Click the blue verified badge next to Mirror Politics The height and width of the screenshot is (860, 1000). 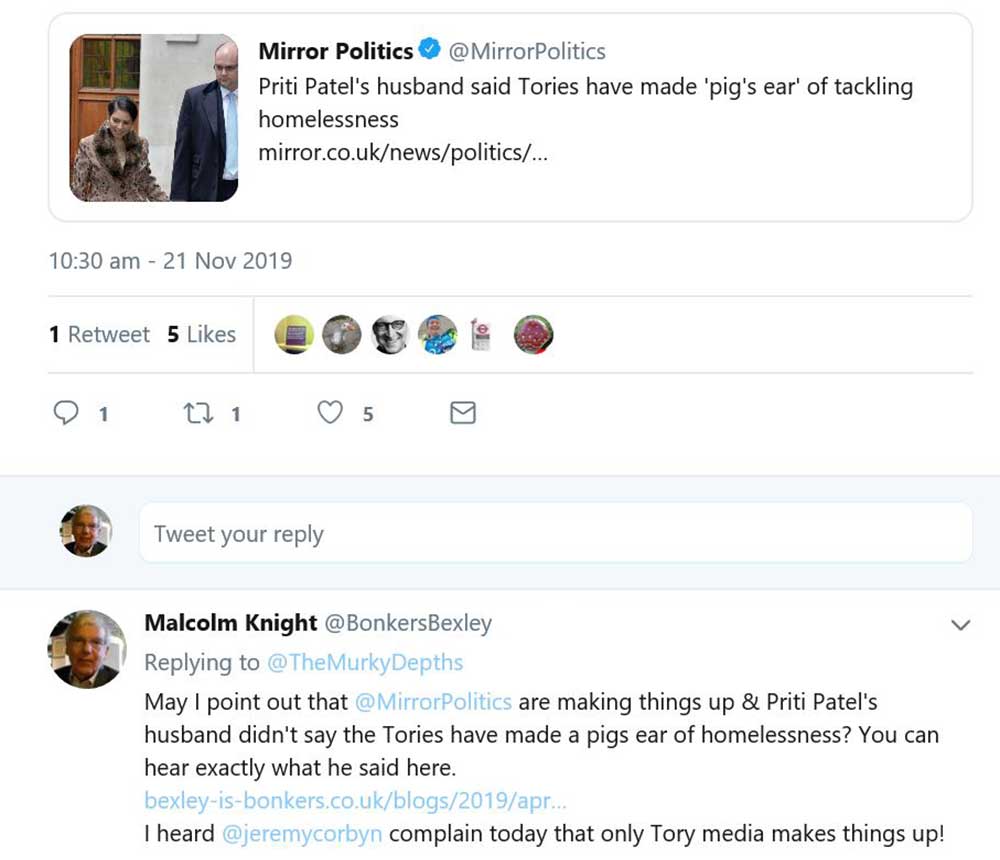point(430,50)
